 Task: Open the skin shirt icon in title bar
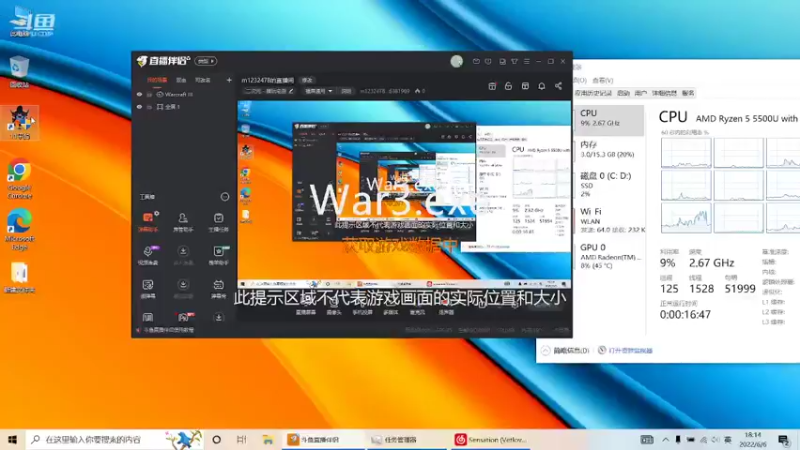pos(514,61)
